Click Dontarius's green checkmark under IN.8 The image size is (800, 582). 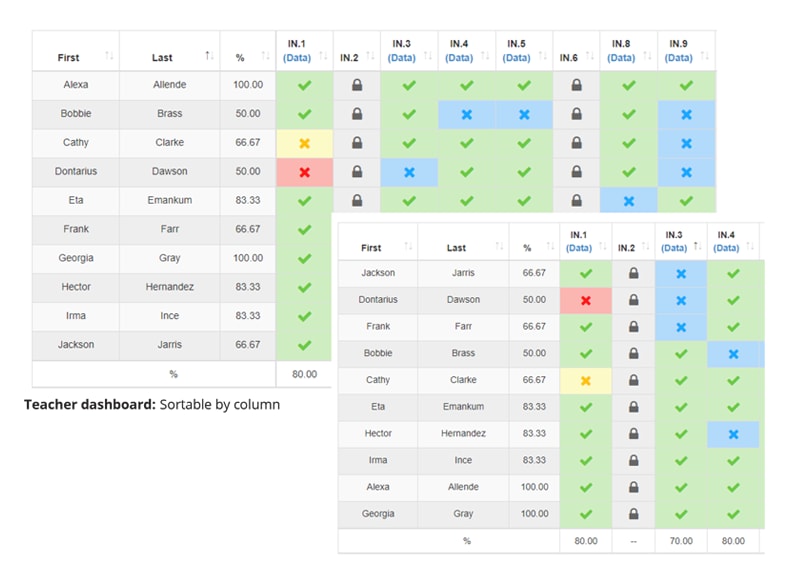tap(628, 172)
